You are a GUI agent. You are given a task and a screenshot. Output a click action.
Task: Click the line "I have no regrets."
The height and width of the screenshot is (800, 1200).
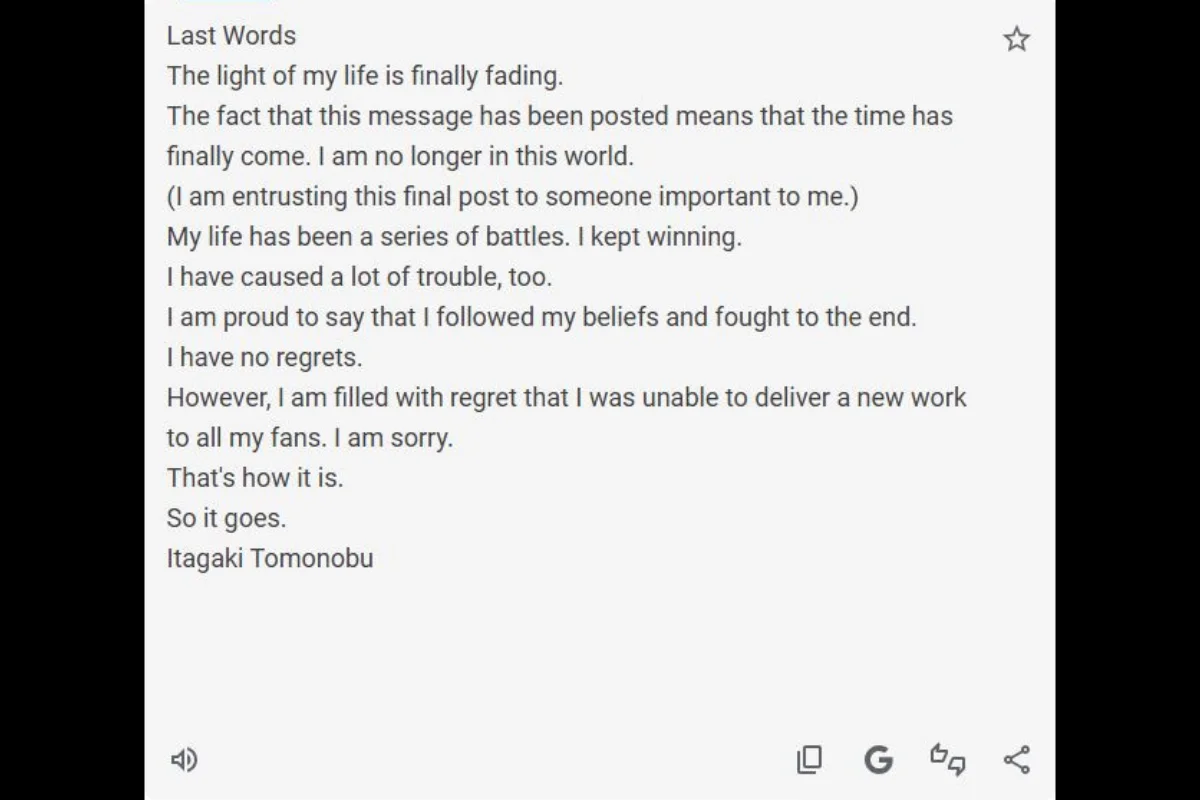(264, 357)
